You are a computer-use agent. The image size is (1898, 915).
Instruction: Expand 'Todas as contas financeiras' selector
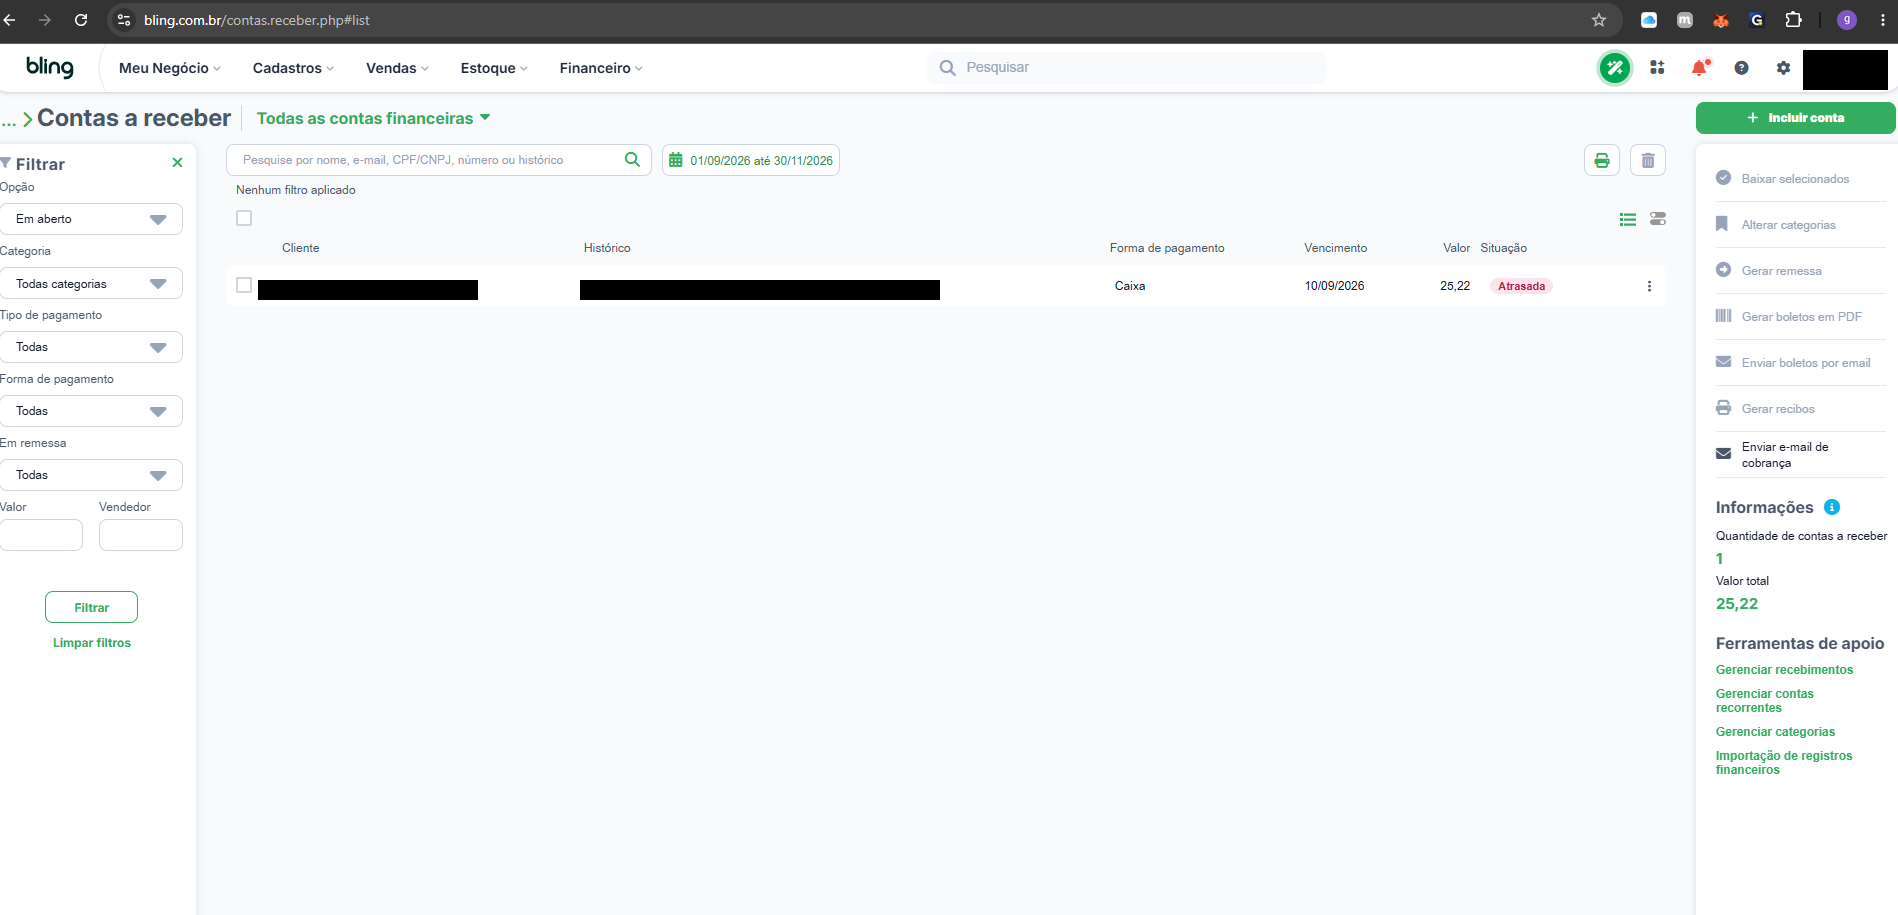[x=373, y=118]
